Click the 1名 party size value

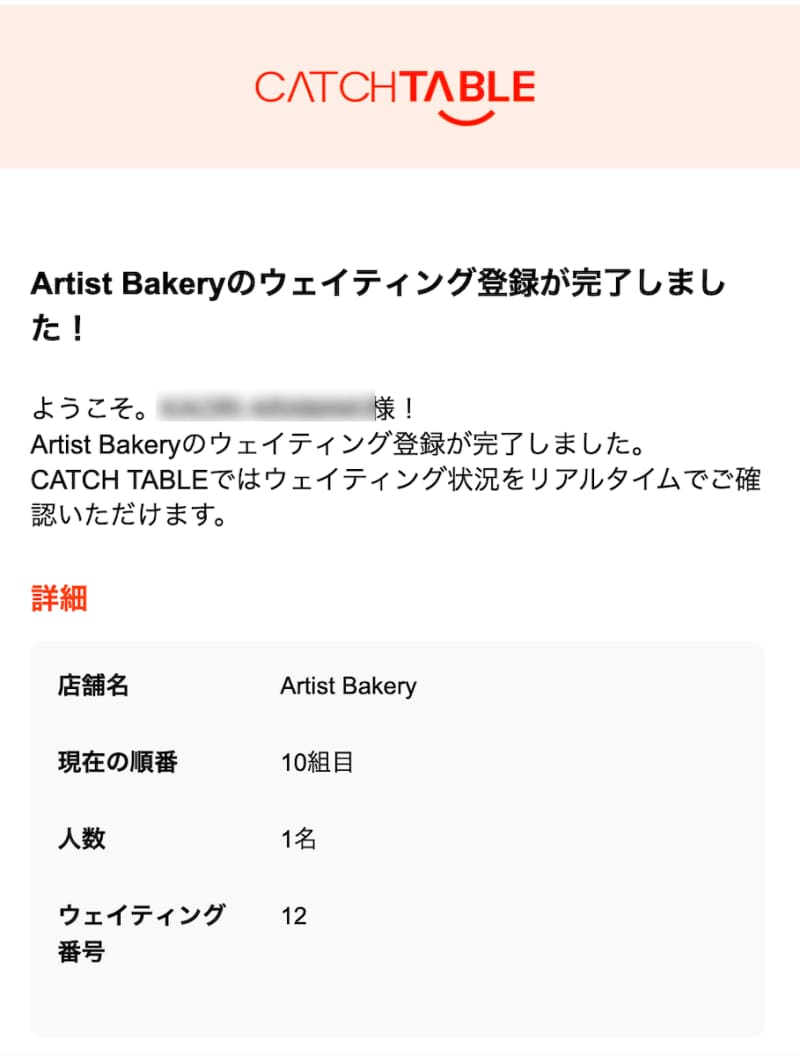tap(298, 839)
